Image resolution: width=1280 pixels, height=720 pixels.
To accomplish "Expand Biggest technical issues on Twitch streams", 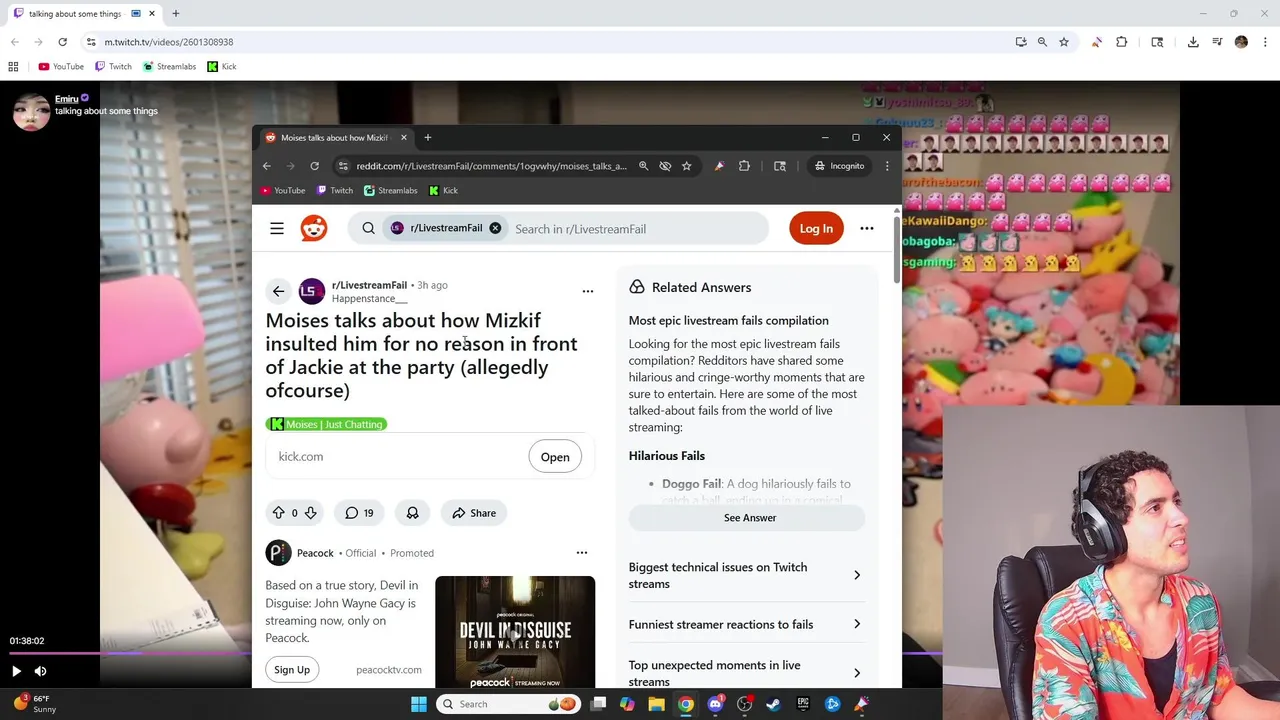I will pos(745,575).
